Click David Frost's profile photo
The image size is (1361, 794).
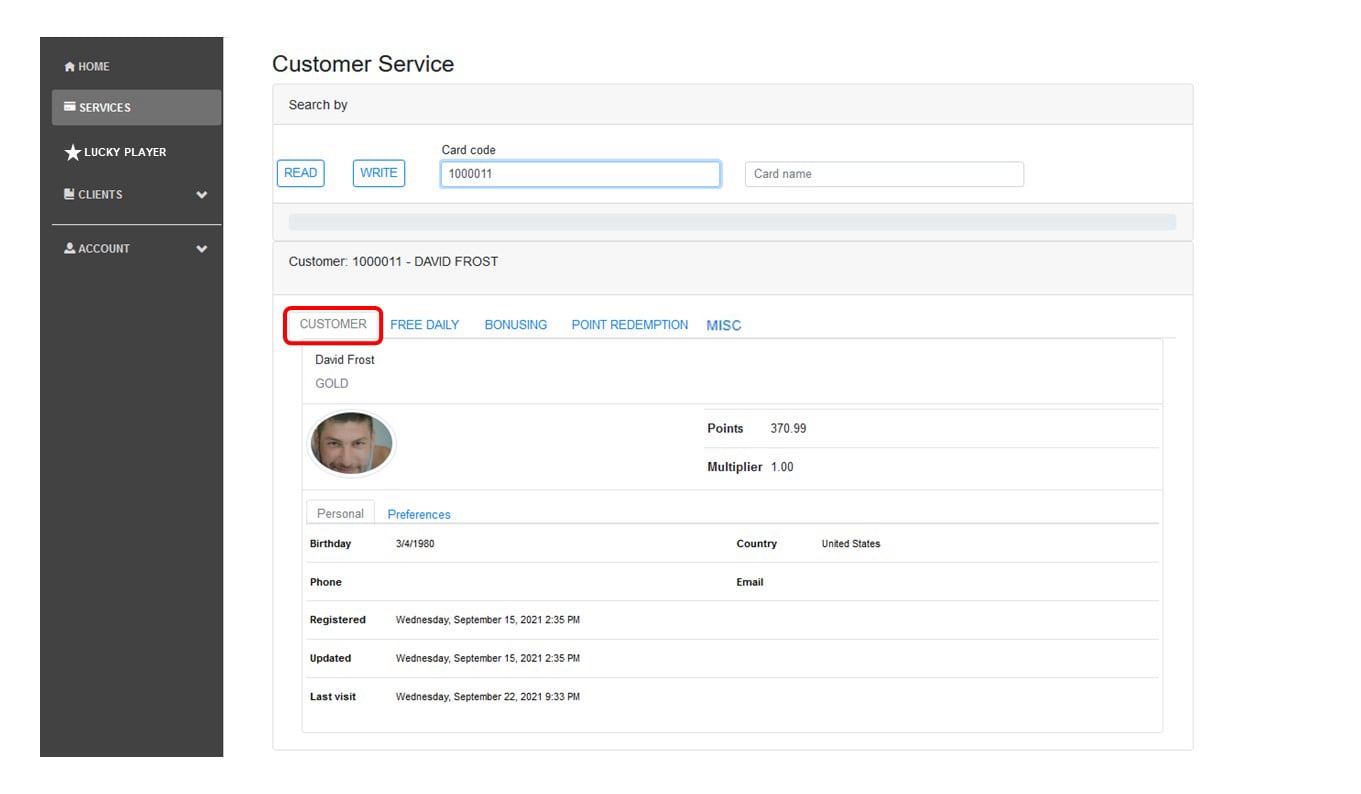(x=351, y=444)
